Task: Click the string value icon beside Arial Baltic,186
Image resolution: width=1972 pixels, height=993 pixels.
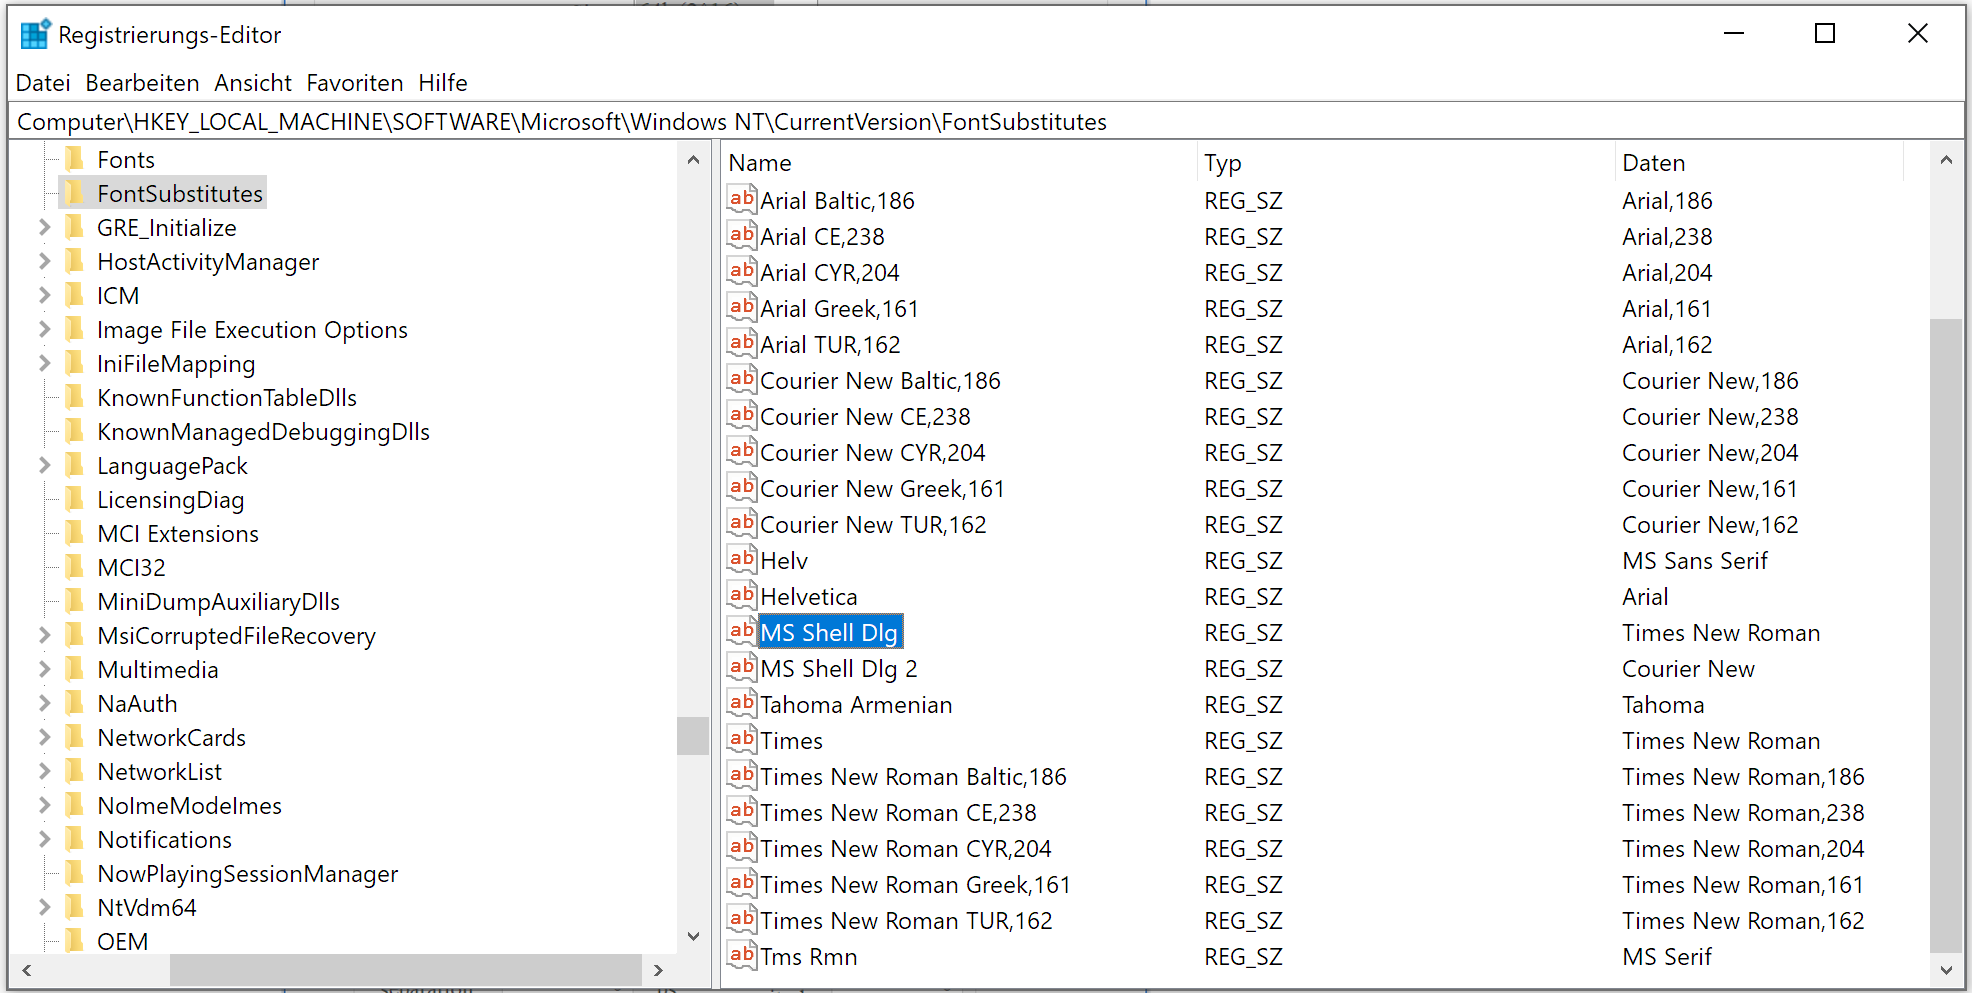Action: 742,200
